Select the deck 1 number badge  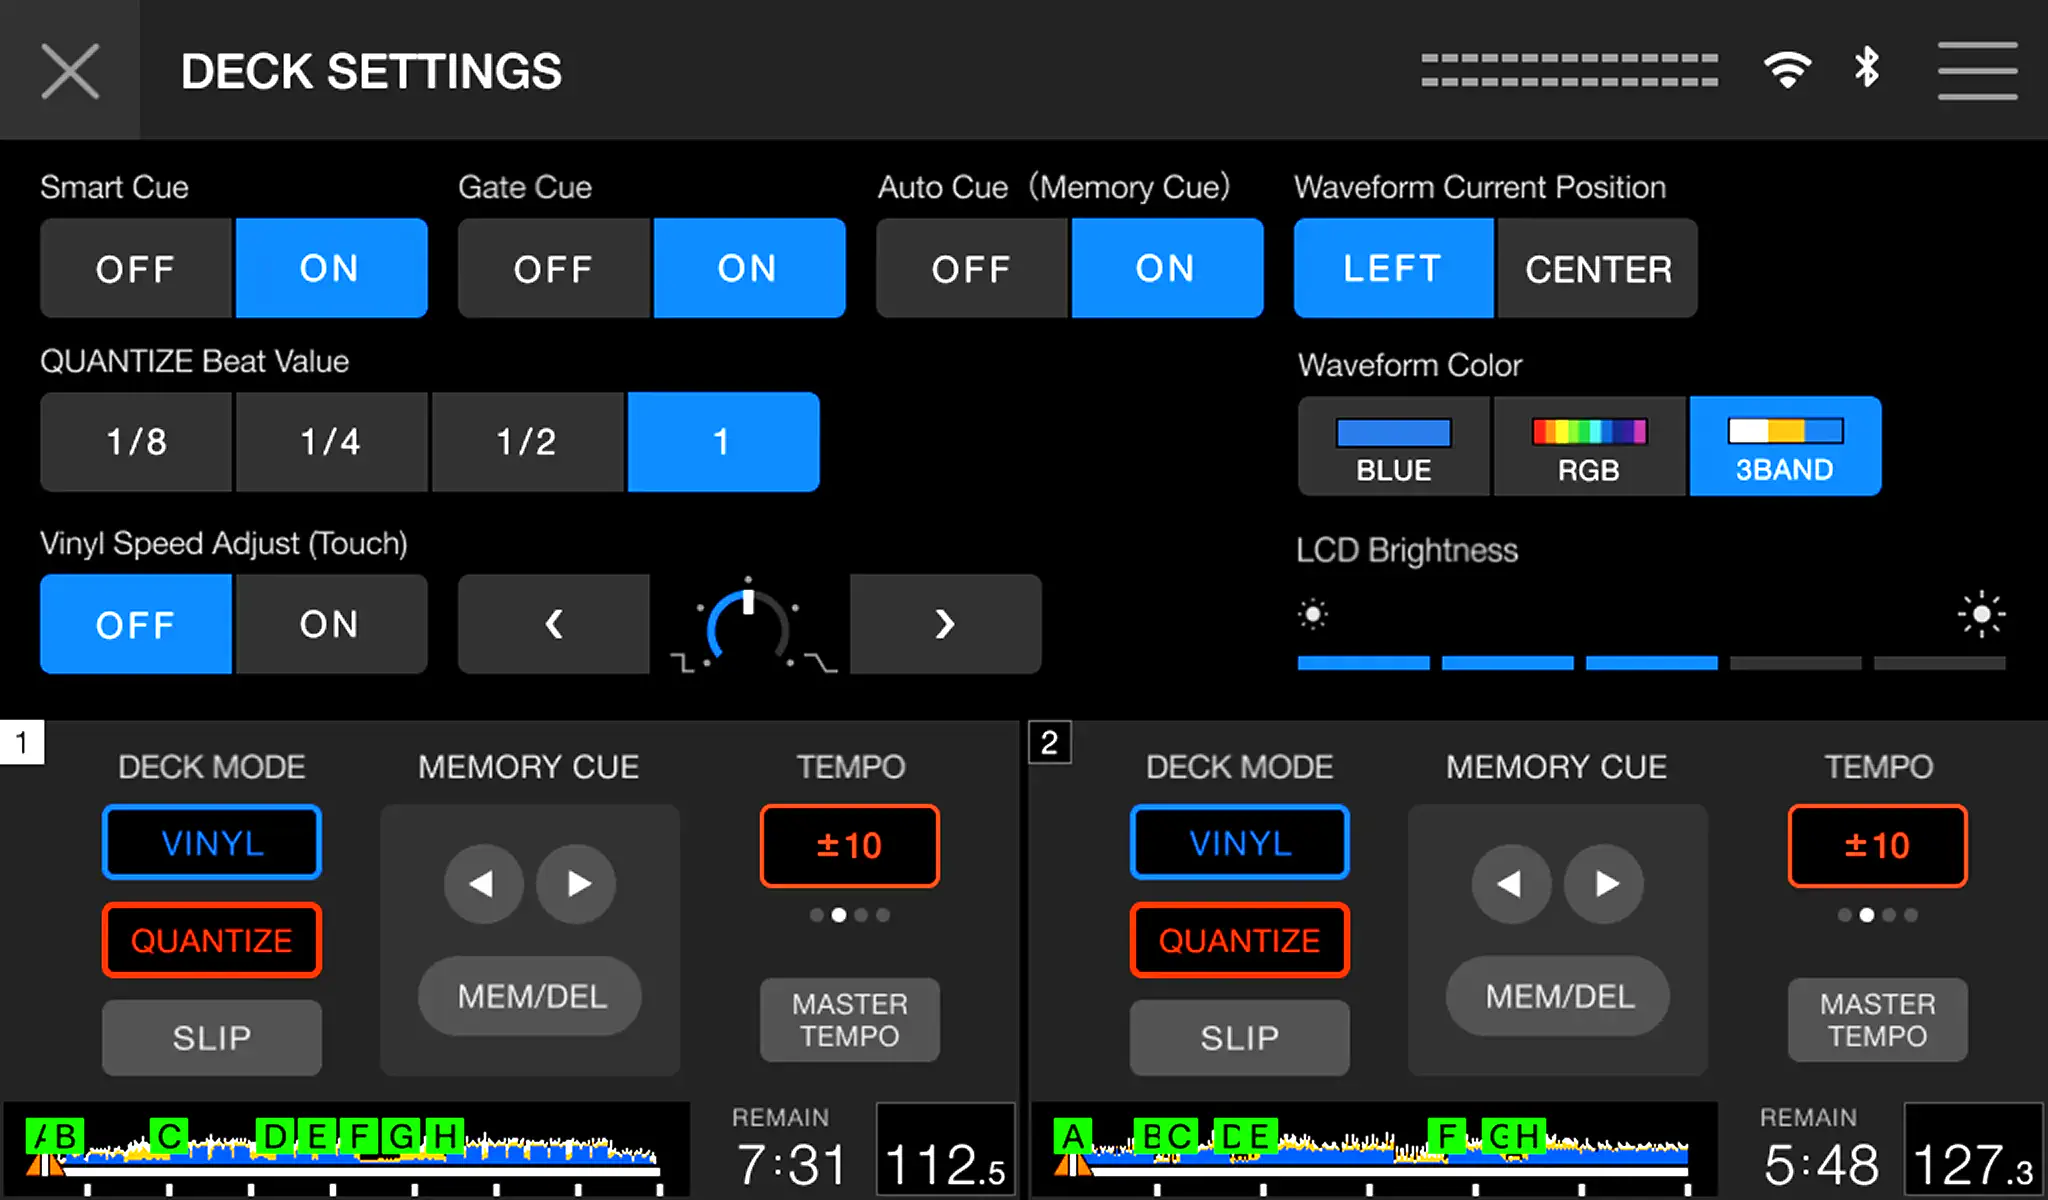coord(22,742)
